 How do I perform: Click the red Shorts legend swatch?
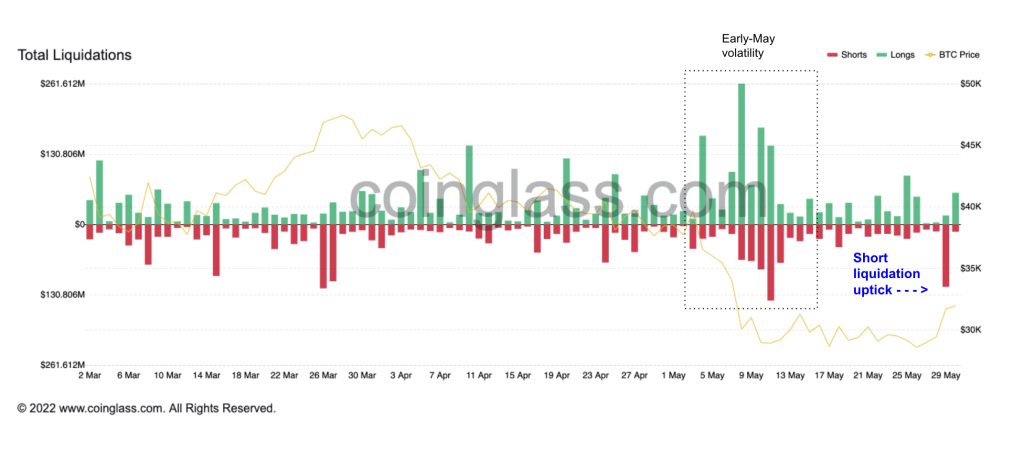click(832, 55)
